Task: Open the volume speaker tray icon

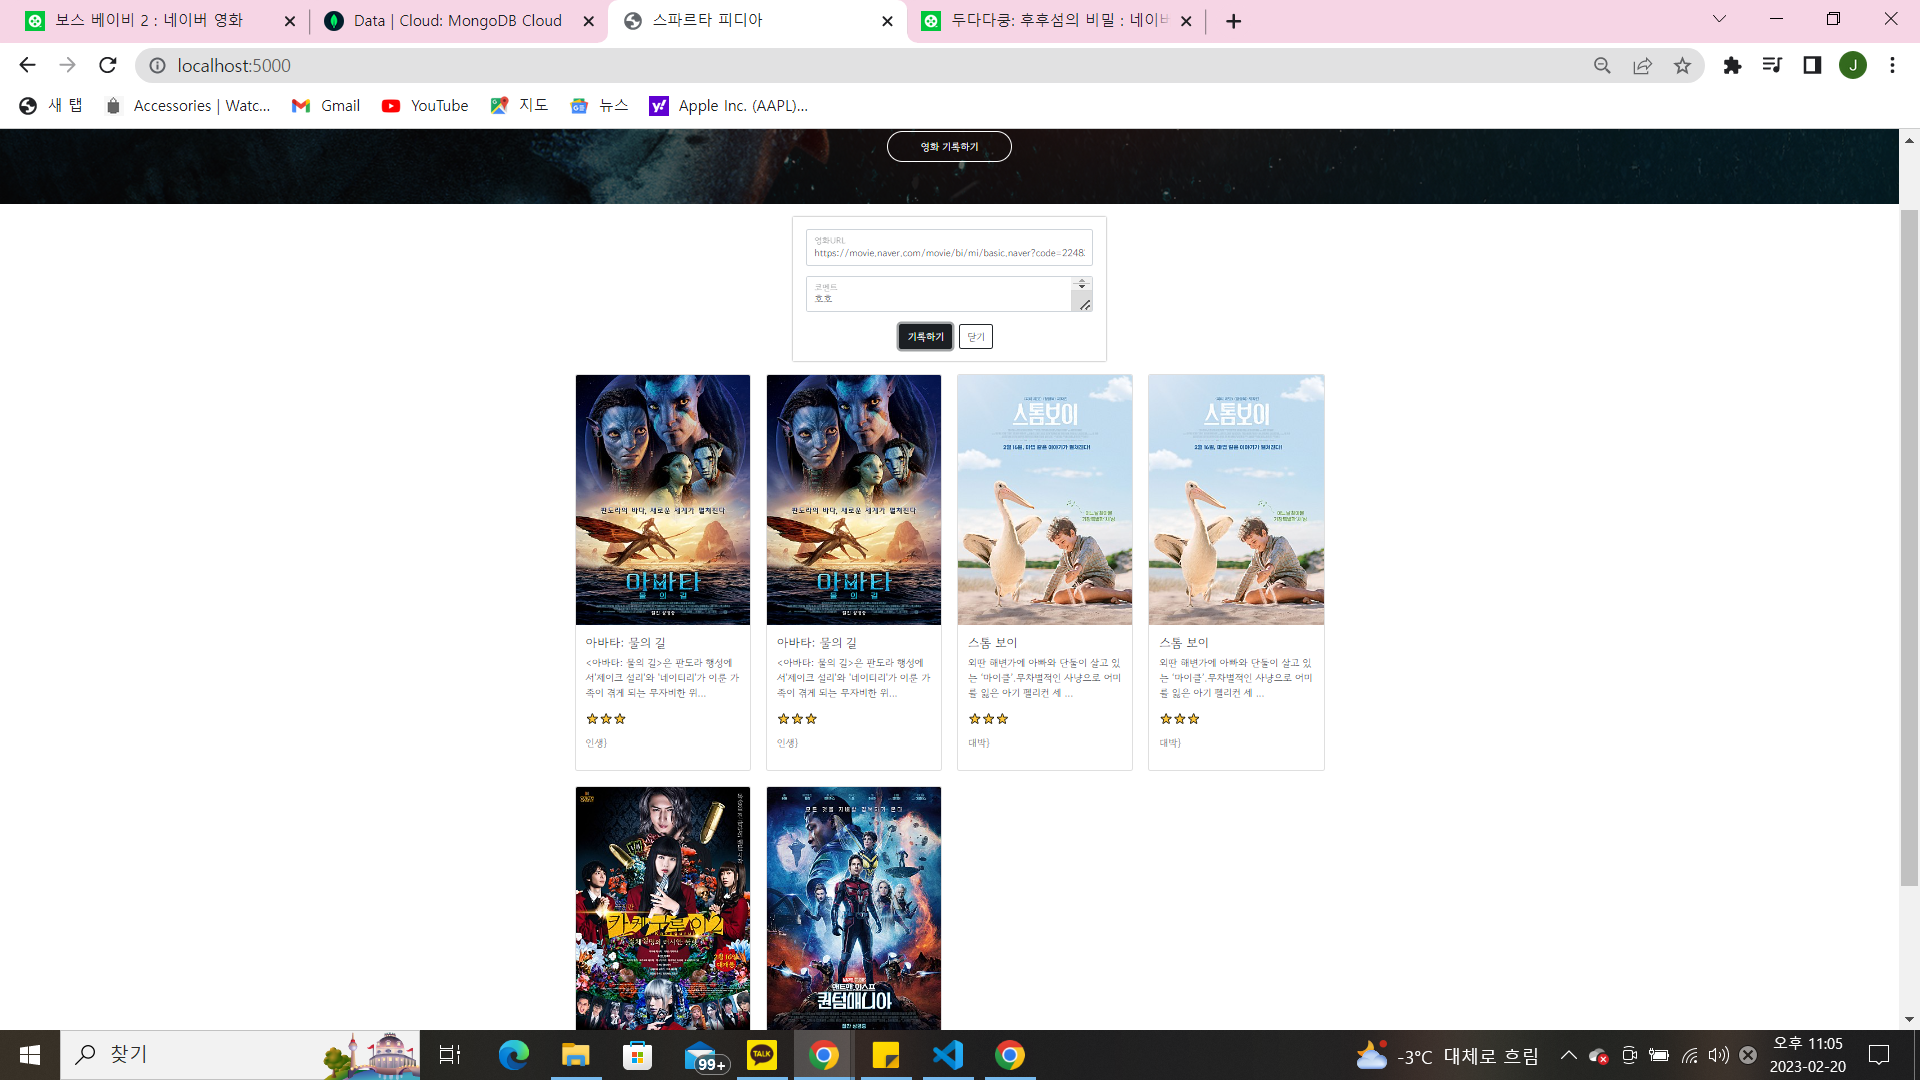Action: pos(1719,1055)
